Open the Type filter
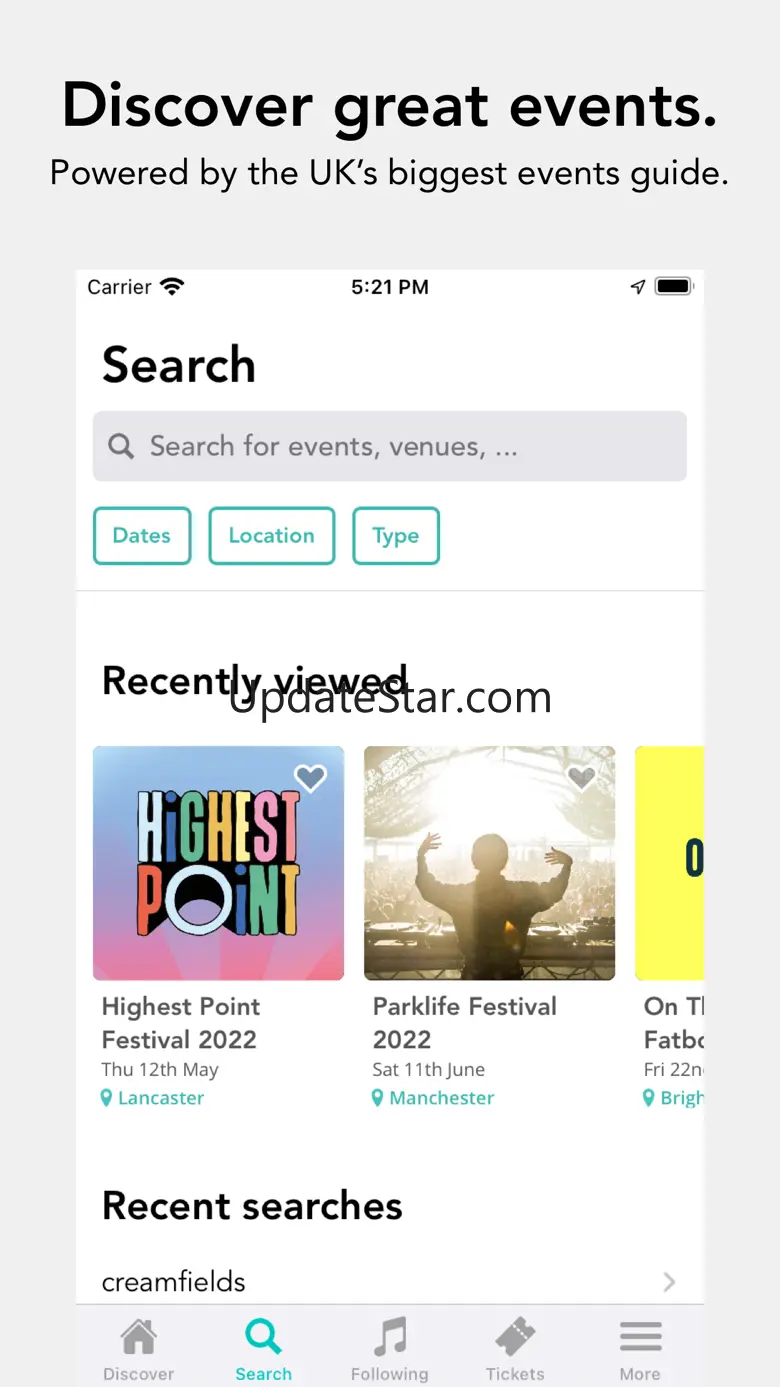 (x=396, y=536)
